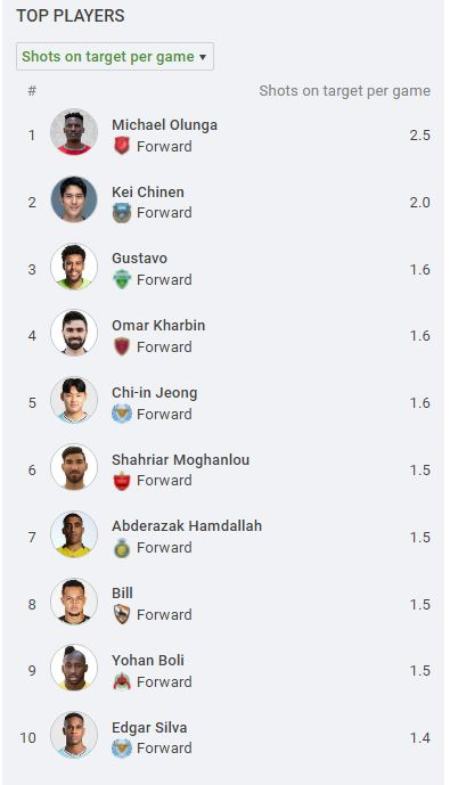Click Yohan Boli's team crest icon
Viewport: 450px width, 785px height.
tap(122, 682)
